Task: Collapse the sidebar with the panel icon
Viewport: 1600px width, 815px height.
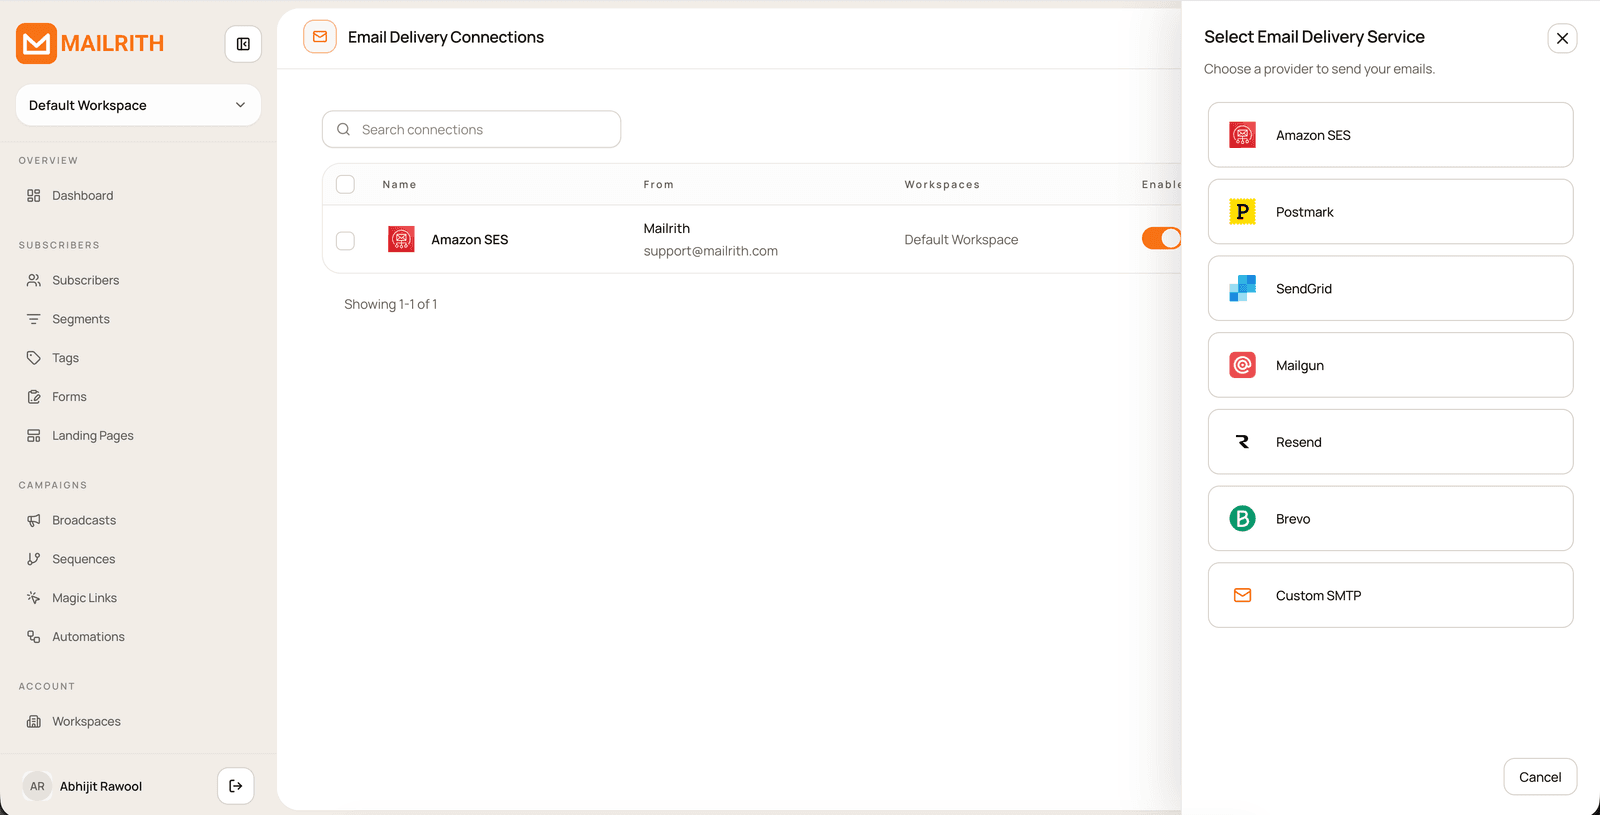Action: point(243,44)
